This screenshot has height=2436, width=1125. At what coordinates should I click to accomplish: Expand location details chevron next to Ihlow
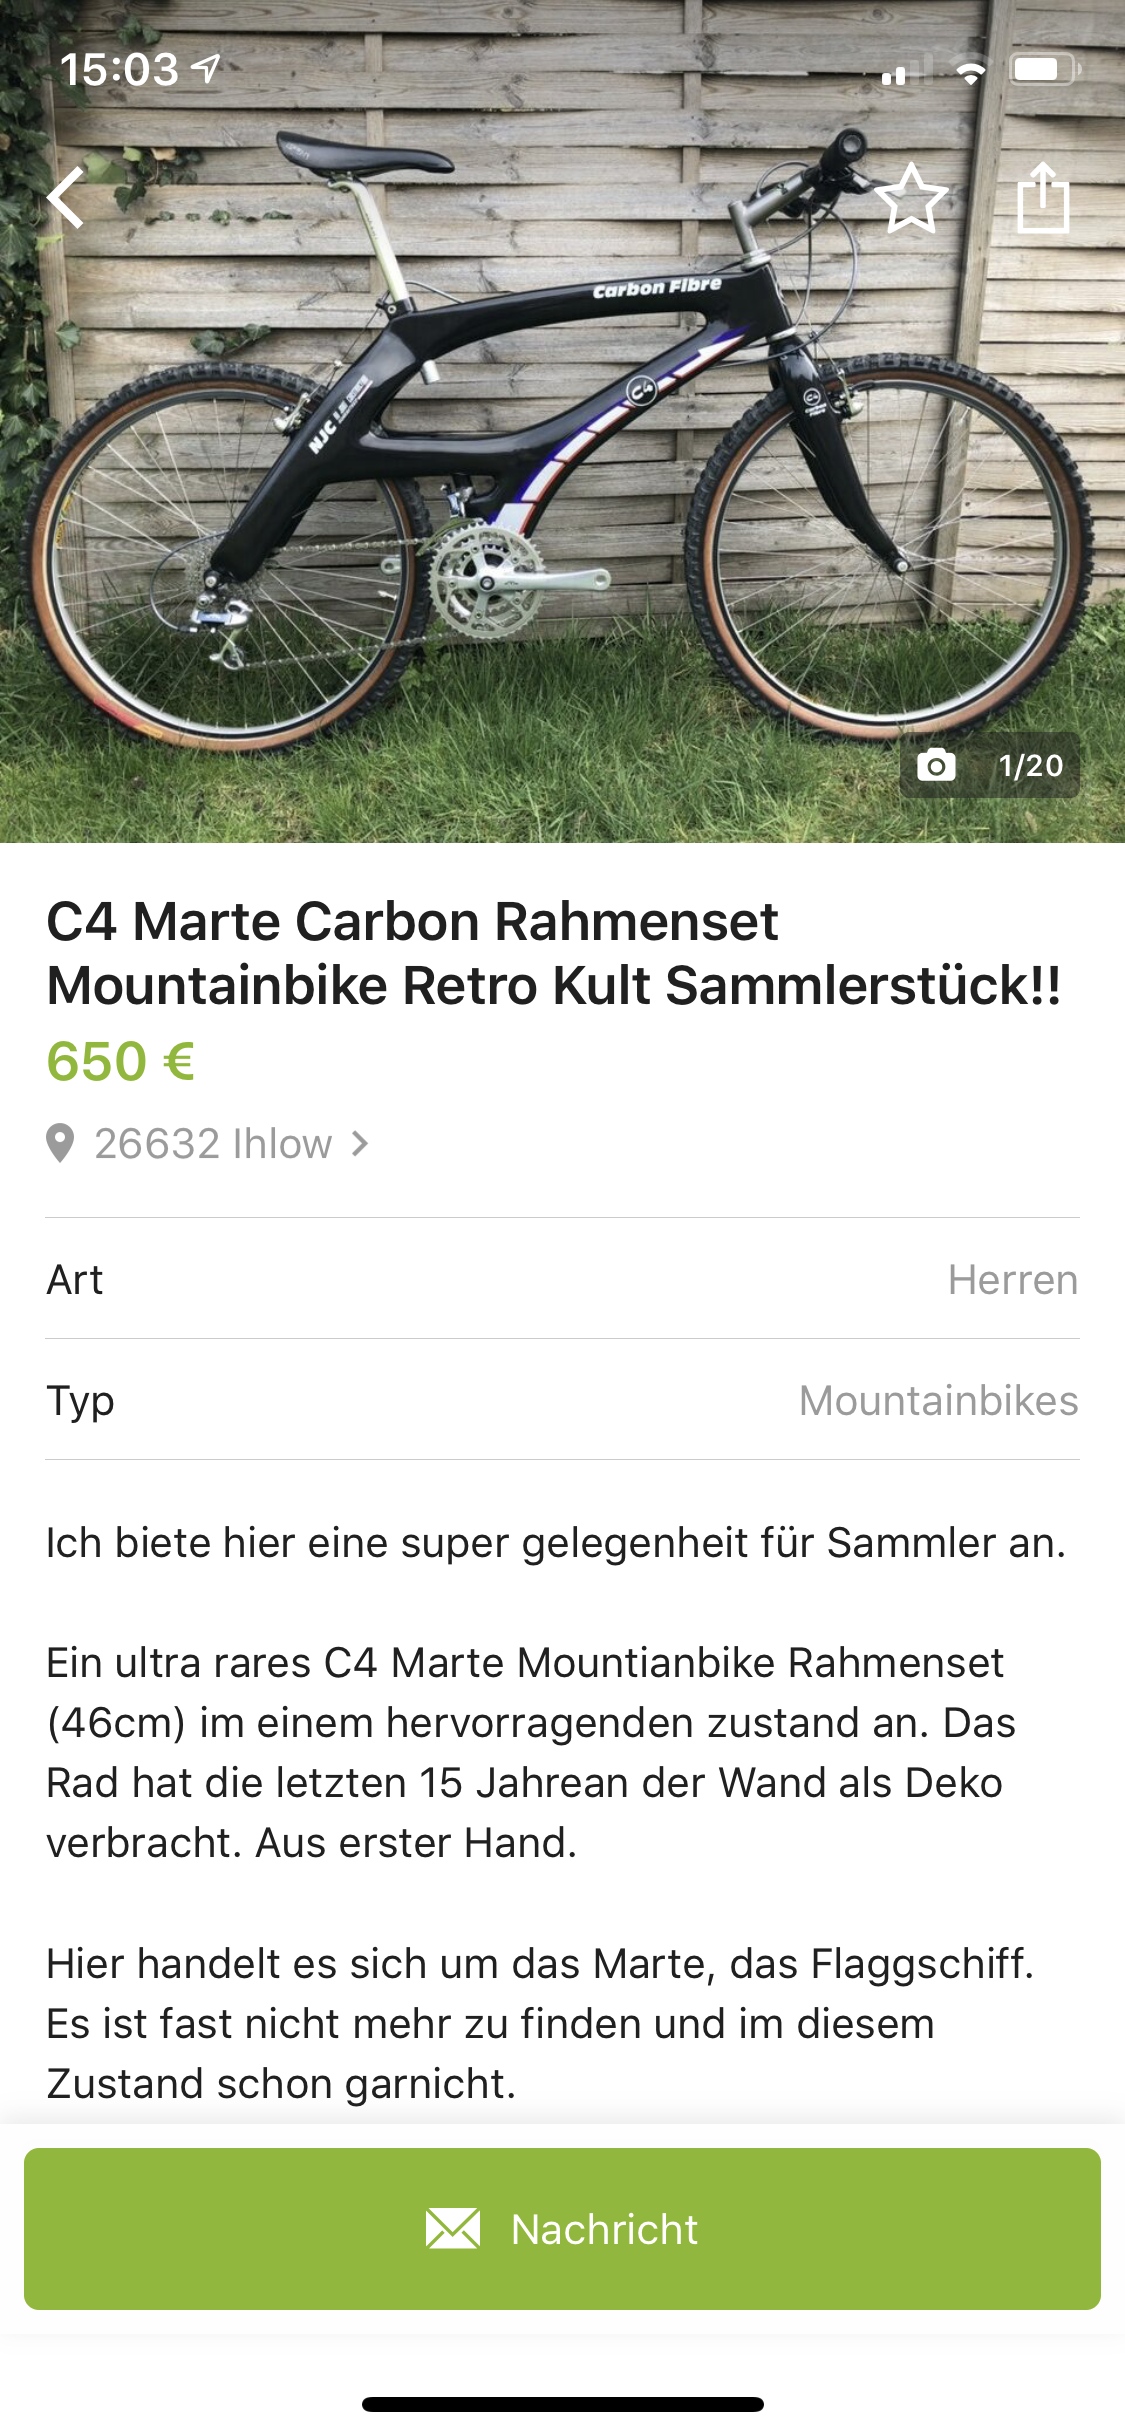click(x=361, y=1143)
